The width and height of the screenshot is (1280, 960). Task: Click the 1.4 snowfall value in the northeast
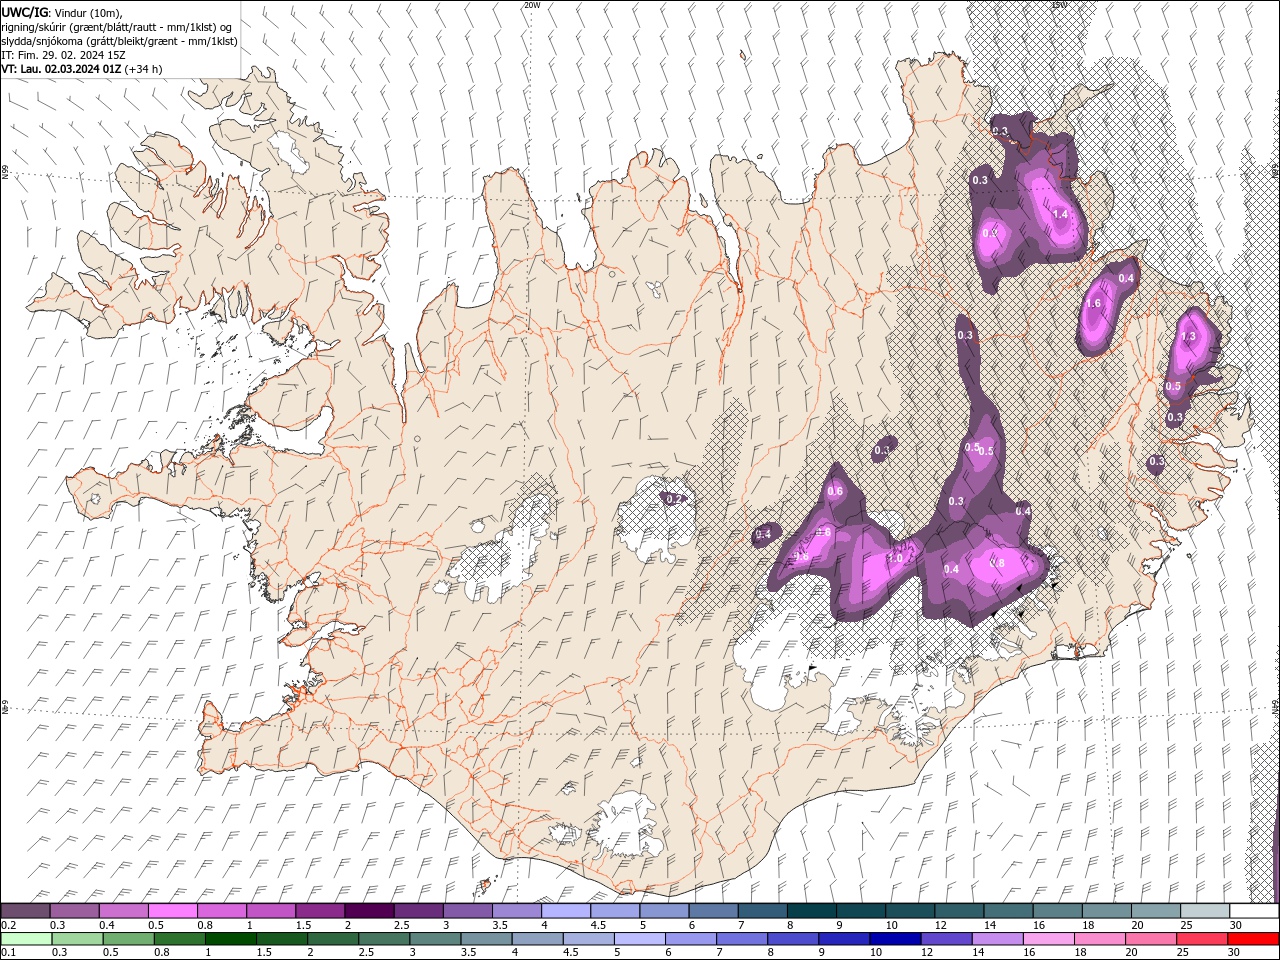[1061, 214]
